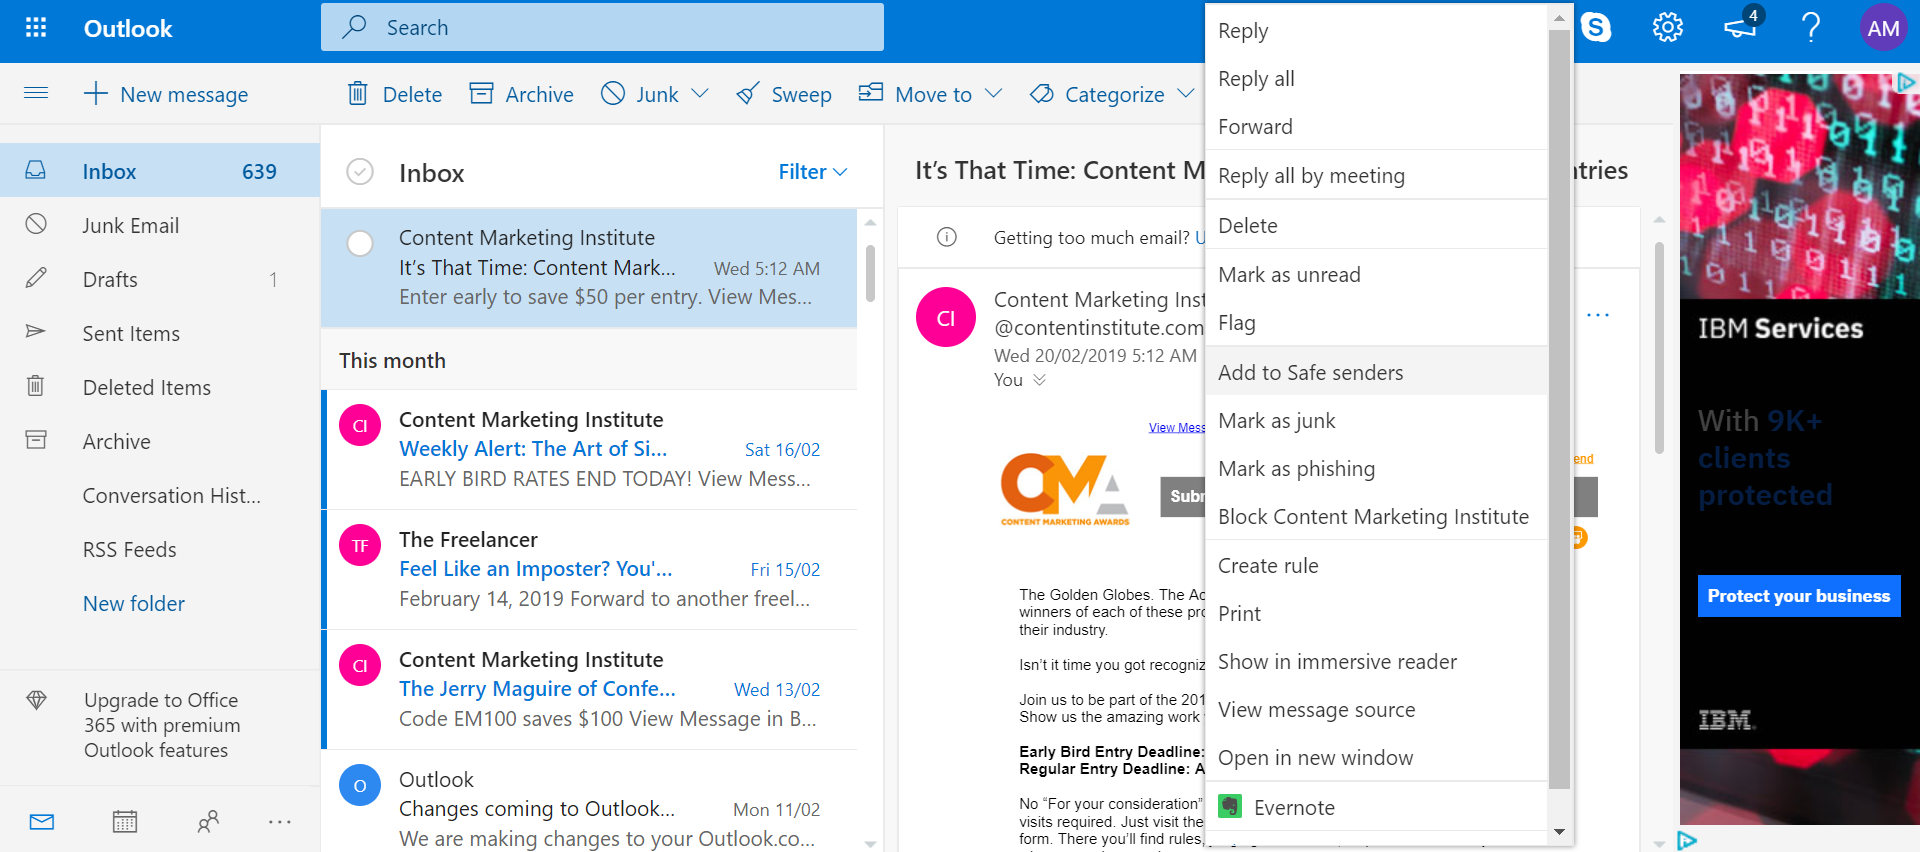Expand the Categorize dropdown arrow
This screenshot has height=852, width=1920.
[x=1186, y=94]
